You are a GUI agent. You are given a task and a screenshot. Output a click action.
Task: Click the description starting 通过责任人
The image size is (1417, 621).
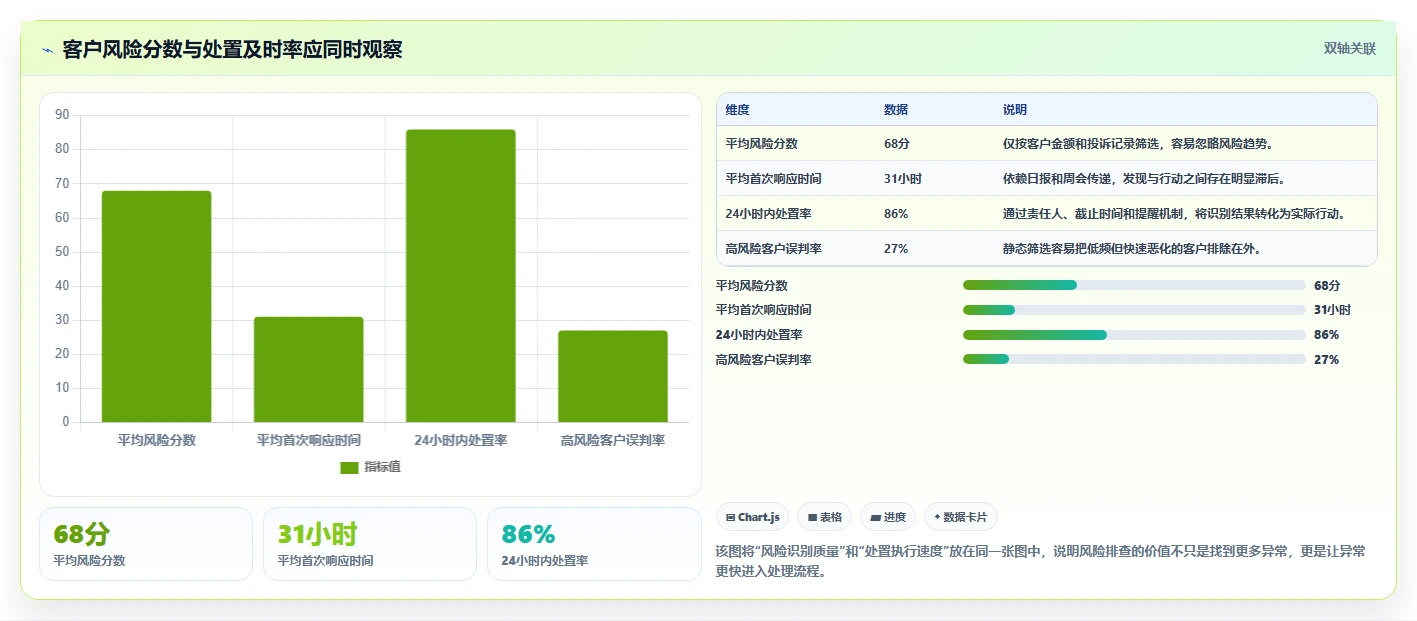click(x=1174, y=213)
